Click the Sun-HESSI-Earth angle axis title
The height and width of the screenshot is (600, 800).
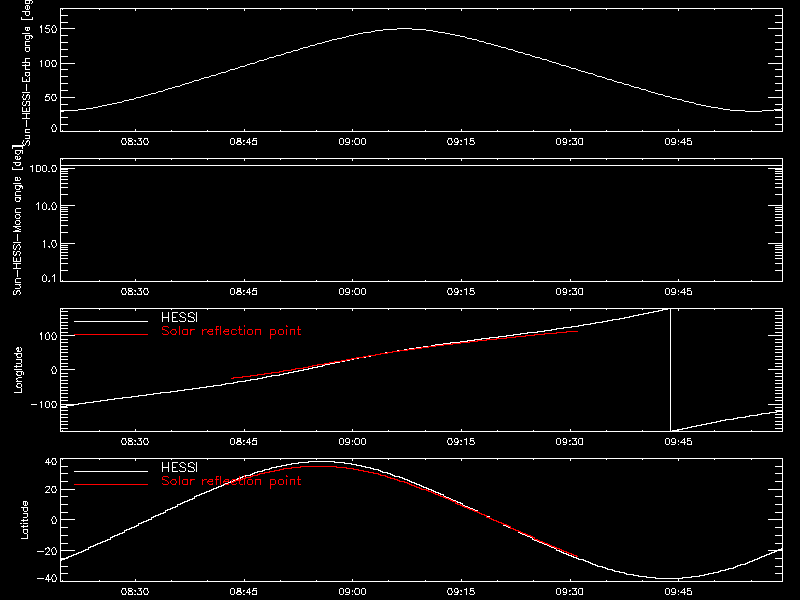click(x=27, y=72)
